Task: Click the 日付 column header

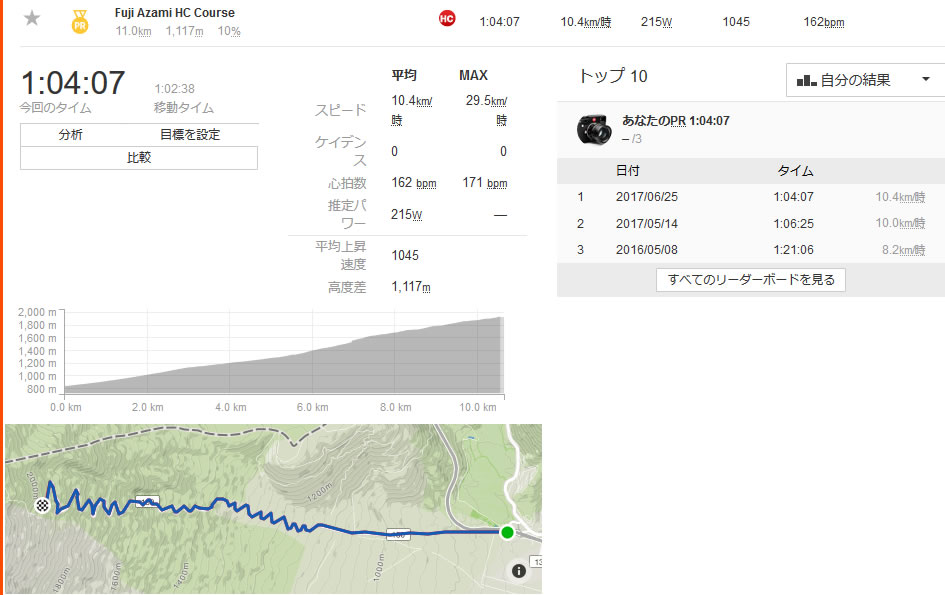Action: [628, 171]
